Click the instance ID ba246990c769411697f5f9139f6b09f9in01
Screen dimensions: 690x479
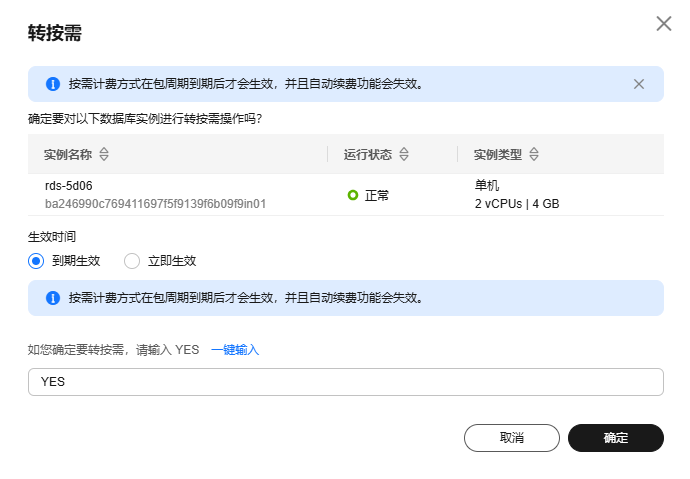(x=155, y=204)
